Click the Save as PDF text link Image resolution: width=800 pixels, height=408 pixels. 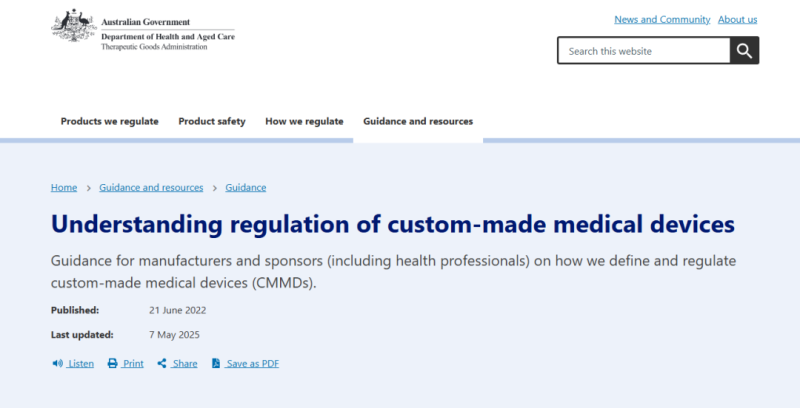[x=253, y=364]
